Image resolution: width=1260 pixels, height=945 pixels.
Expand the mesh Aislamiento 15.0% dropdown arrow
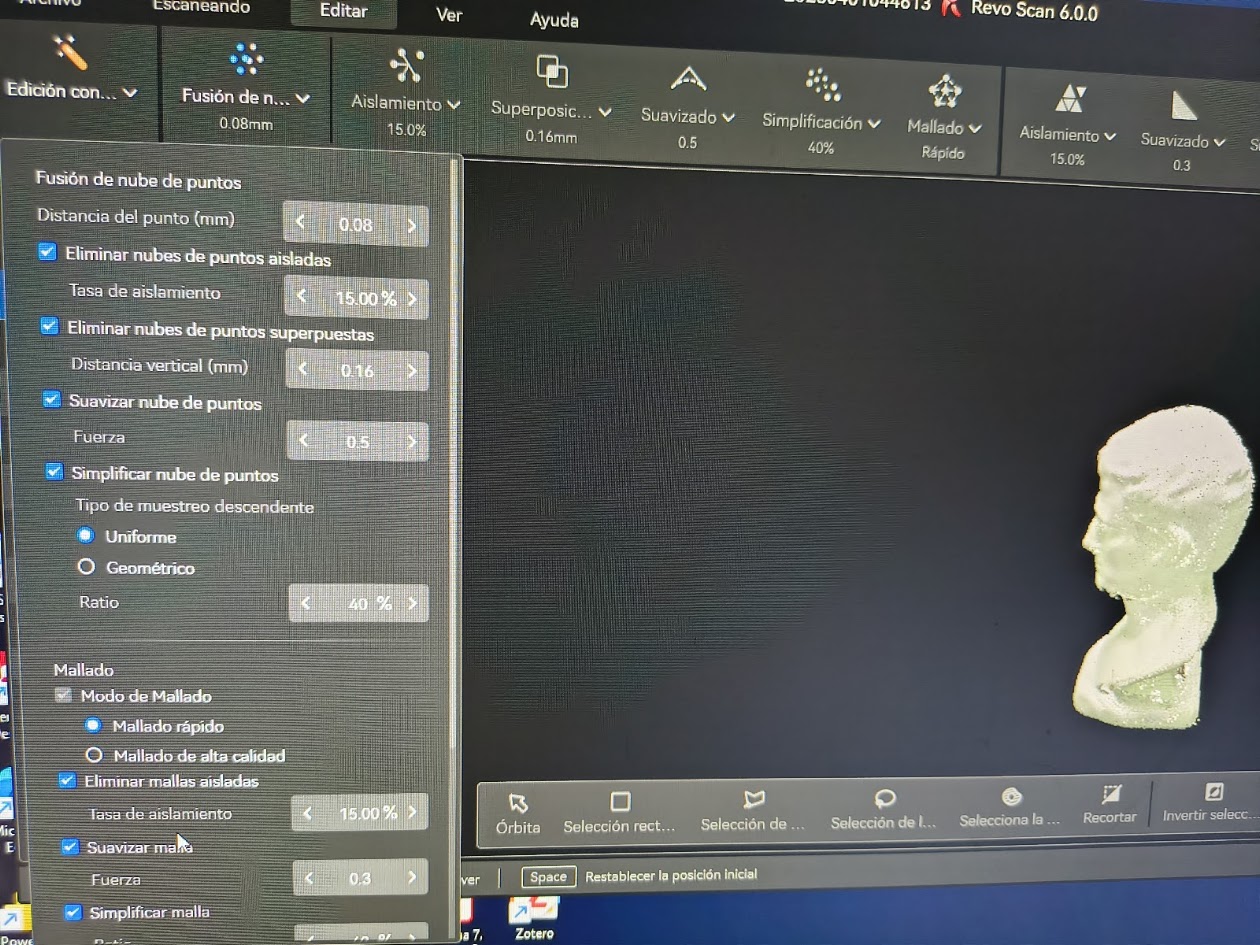pyautogui.click(x=1110, y=136)
